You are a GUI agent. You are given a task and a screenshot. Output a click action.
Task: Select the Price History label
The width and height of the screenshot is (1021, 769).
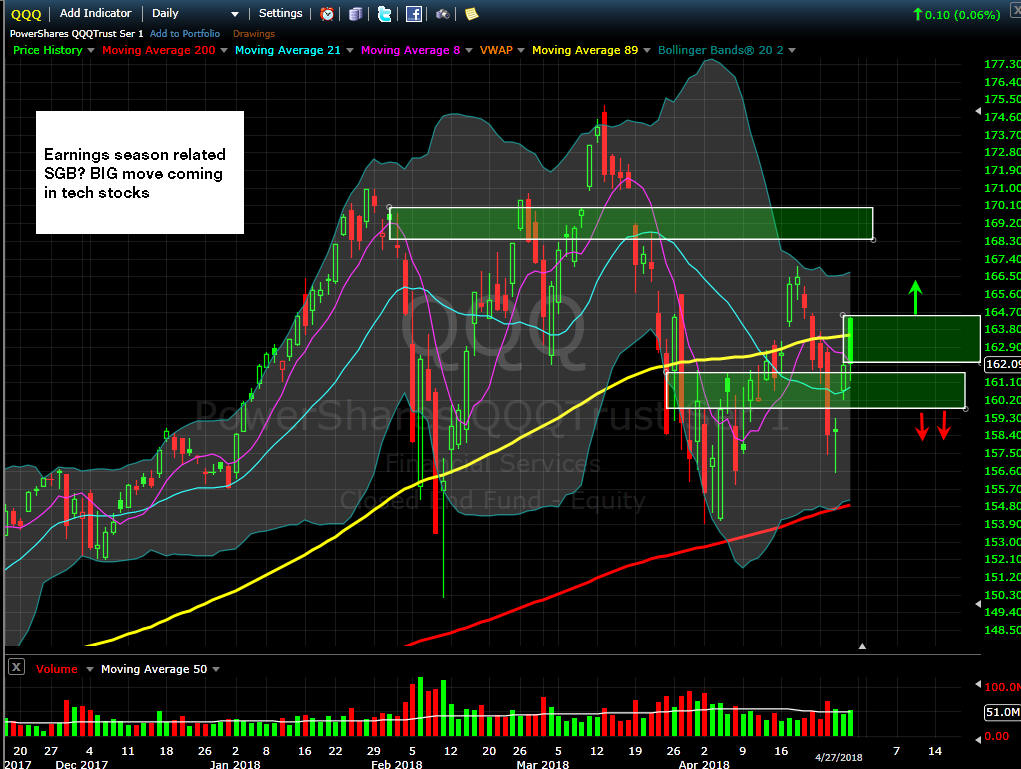48,50
